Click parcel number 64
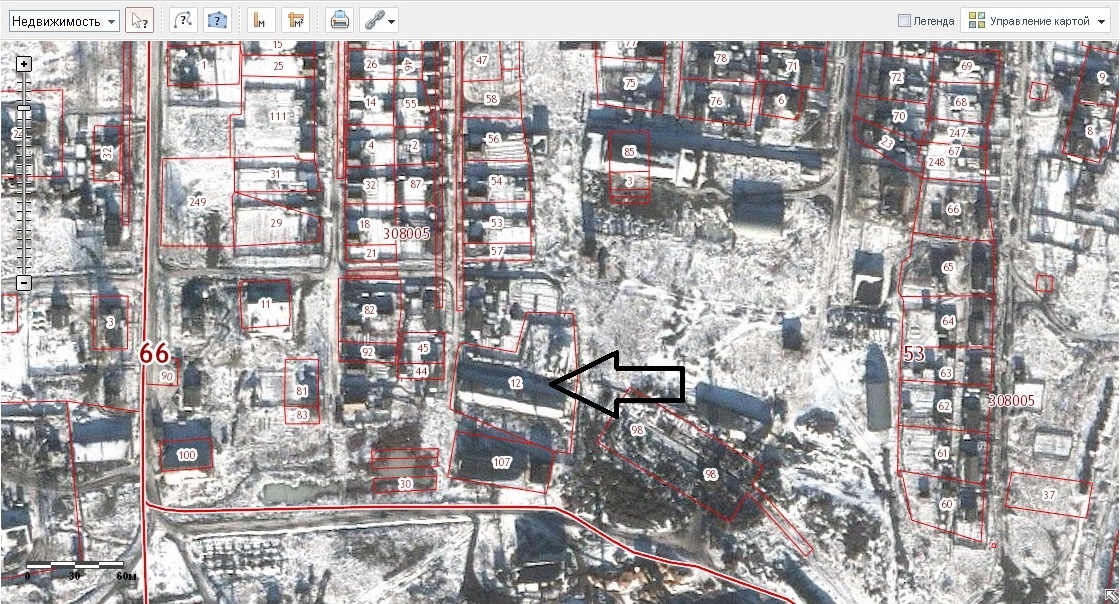1120x604 pixels. tap(948, 321)
